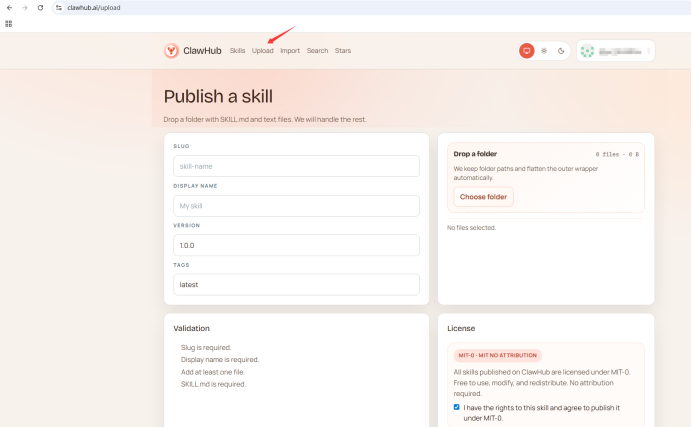Screen dimensions: 692x427
Task: Switch to dark theme moon icon
Action: point(561,51)
